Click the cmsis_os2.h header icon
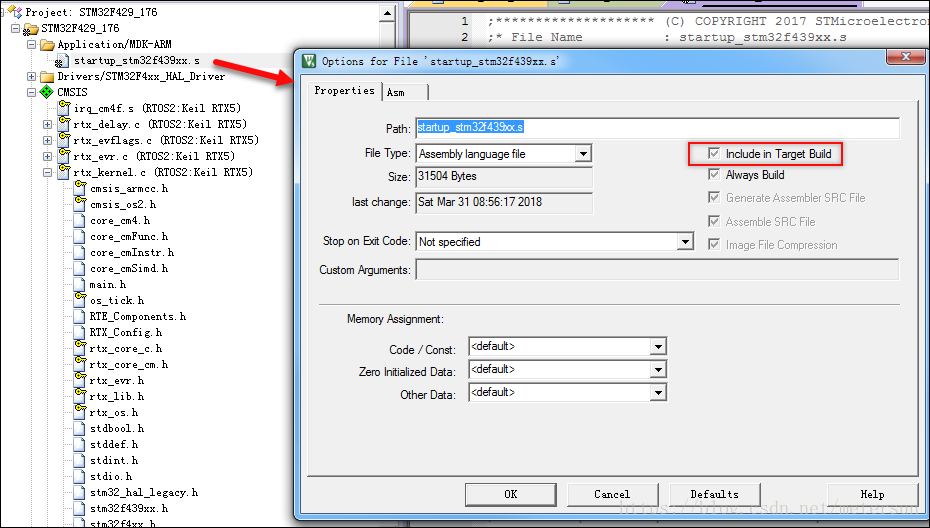The height and width of the screenshot is (528, 930). [79, 204]
